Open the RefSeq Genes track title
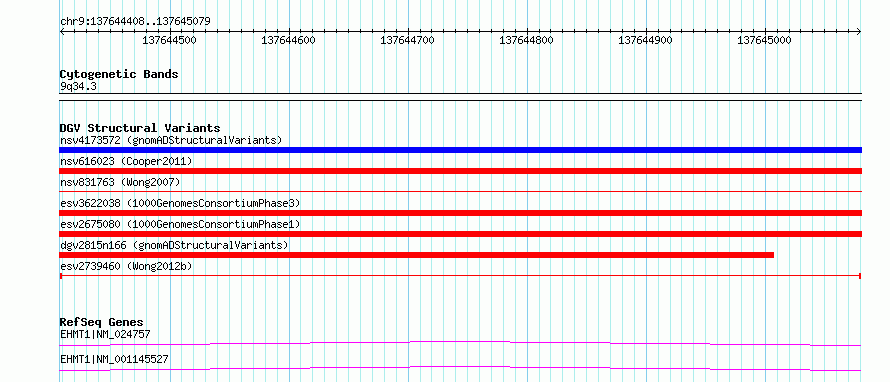This screenshot has height=382, width=890. [102, 322]
